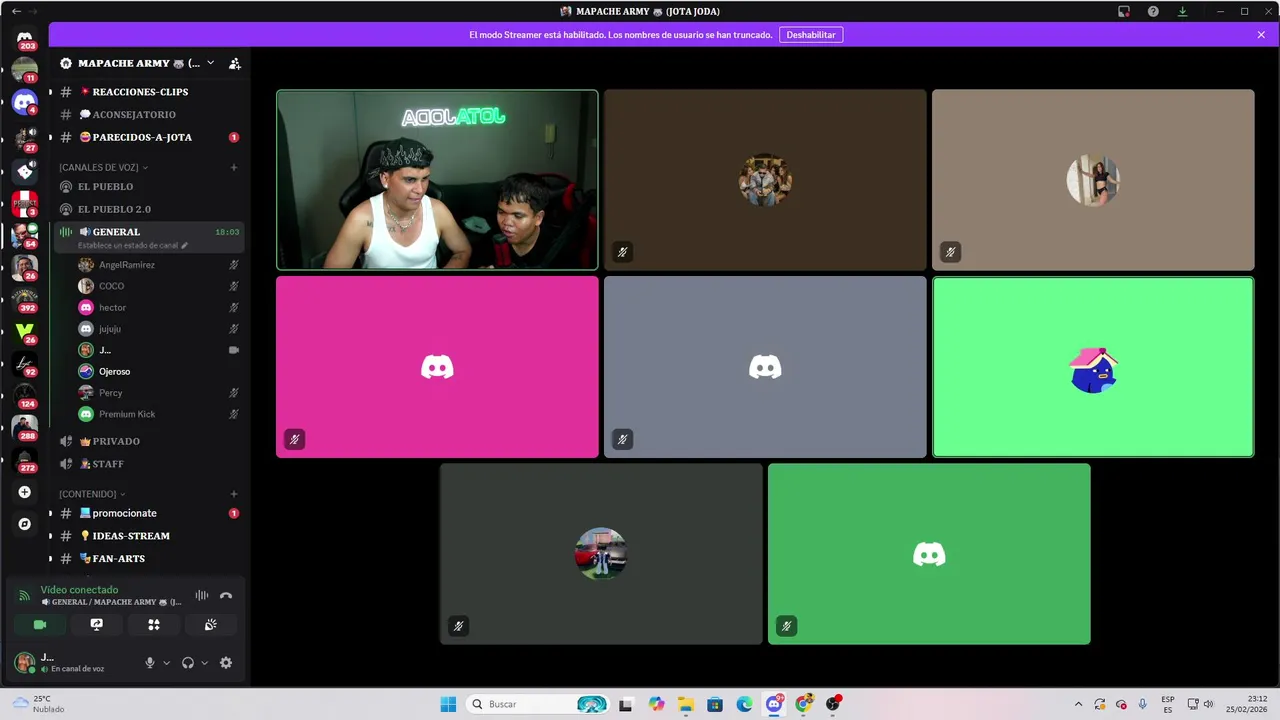Go back with title bar arrow
Viewport: 1280px width, 720px height.
point(16,11)
